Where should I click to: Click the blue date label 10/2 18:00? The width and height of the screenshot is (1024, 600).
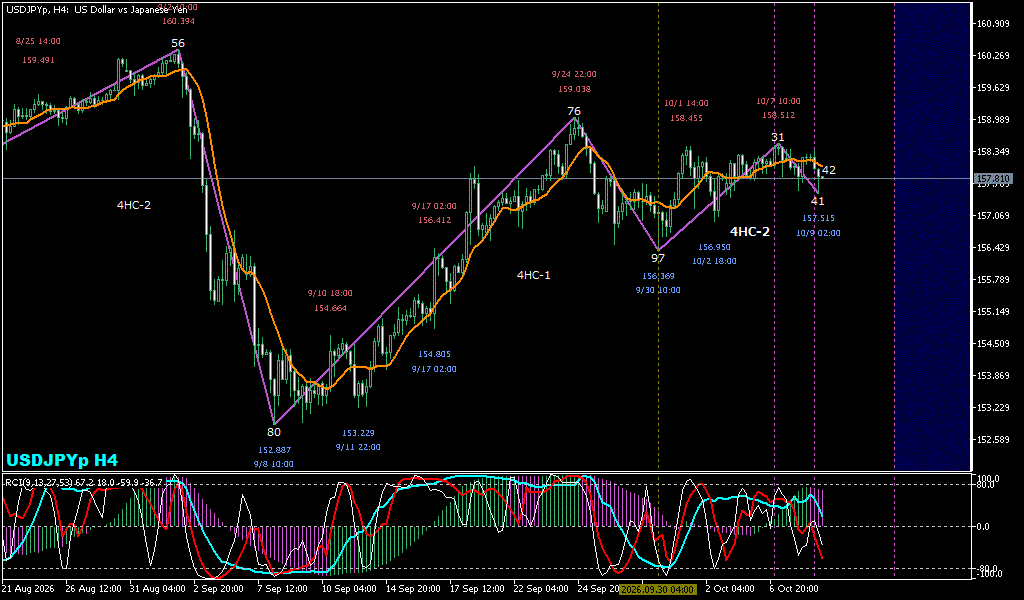click(714, 261)
